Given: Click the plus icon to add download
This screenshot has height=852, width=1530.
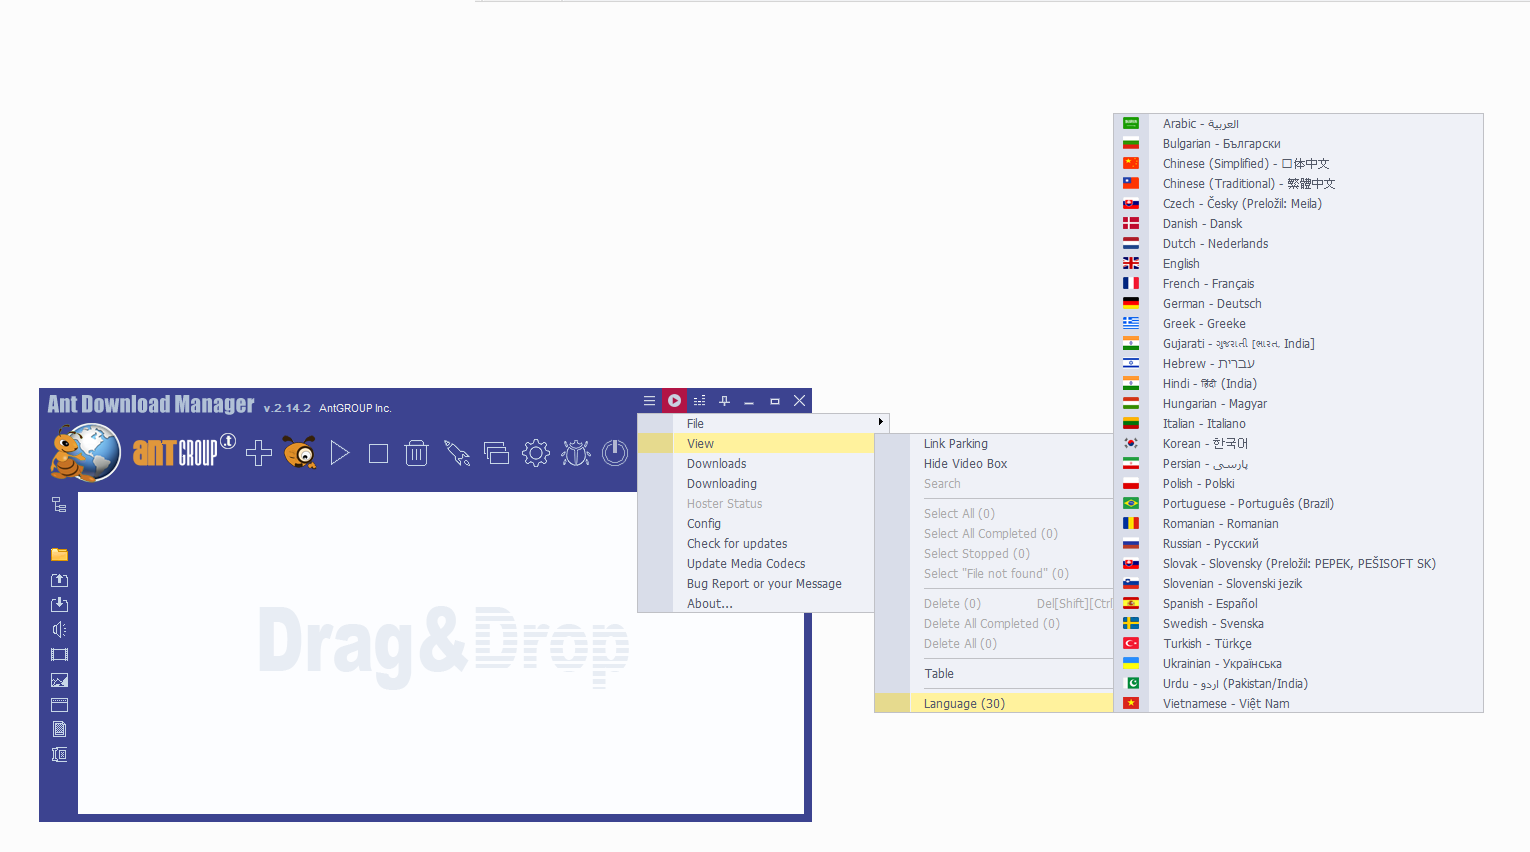Looking at the screenshot, I should (259, 453).
